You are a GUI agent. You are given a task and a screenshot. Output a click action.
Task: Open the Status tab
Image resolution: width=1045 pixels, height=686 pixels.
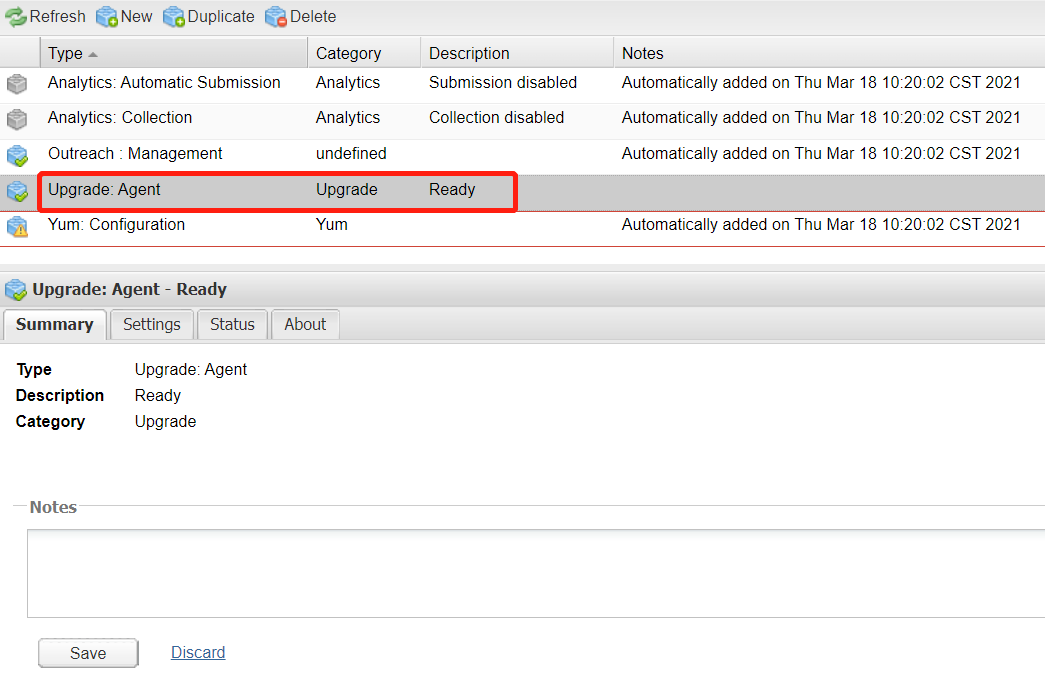click(x=232, y=324)
